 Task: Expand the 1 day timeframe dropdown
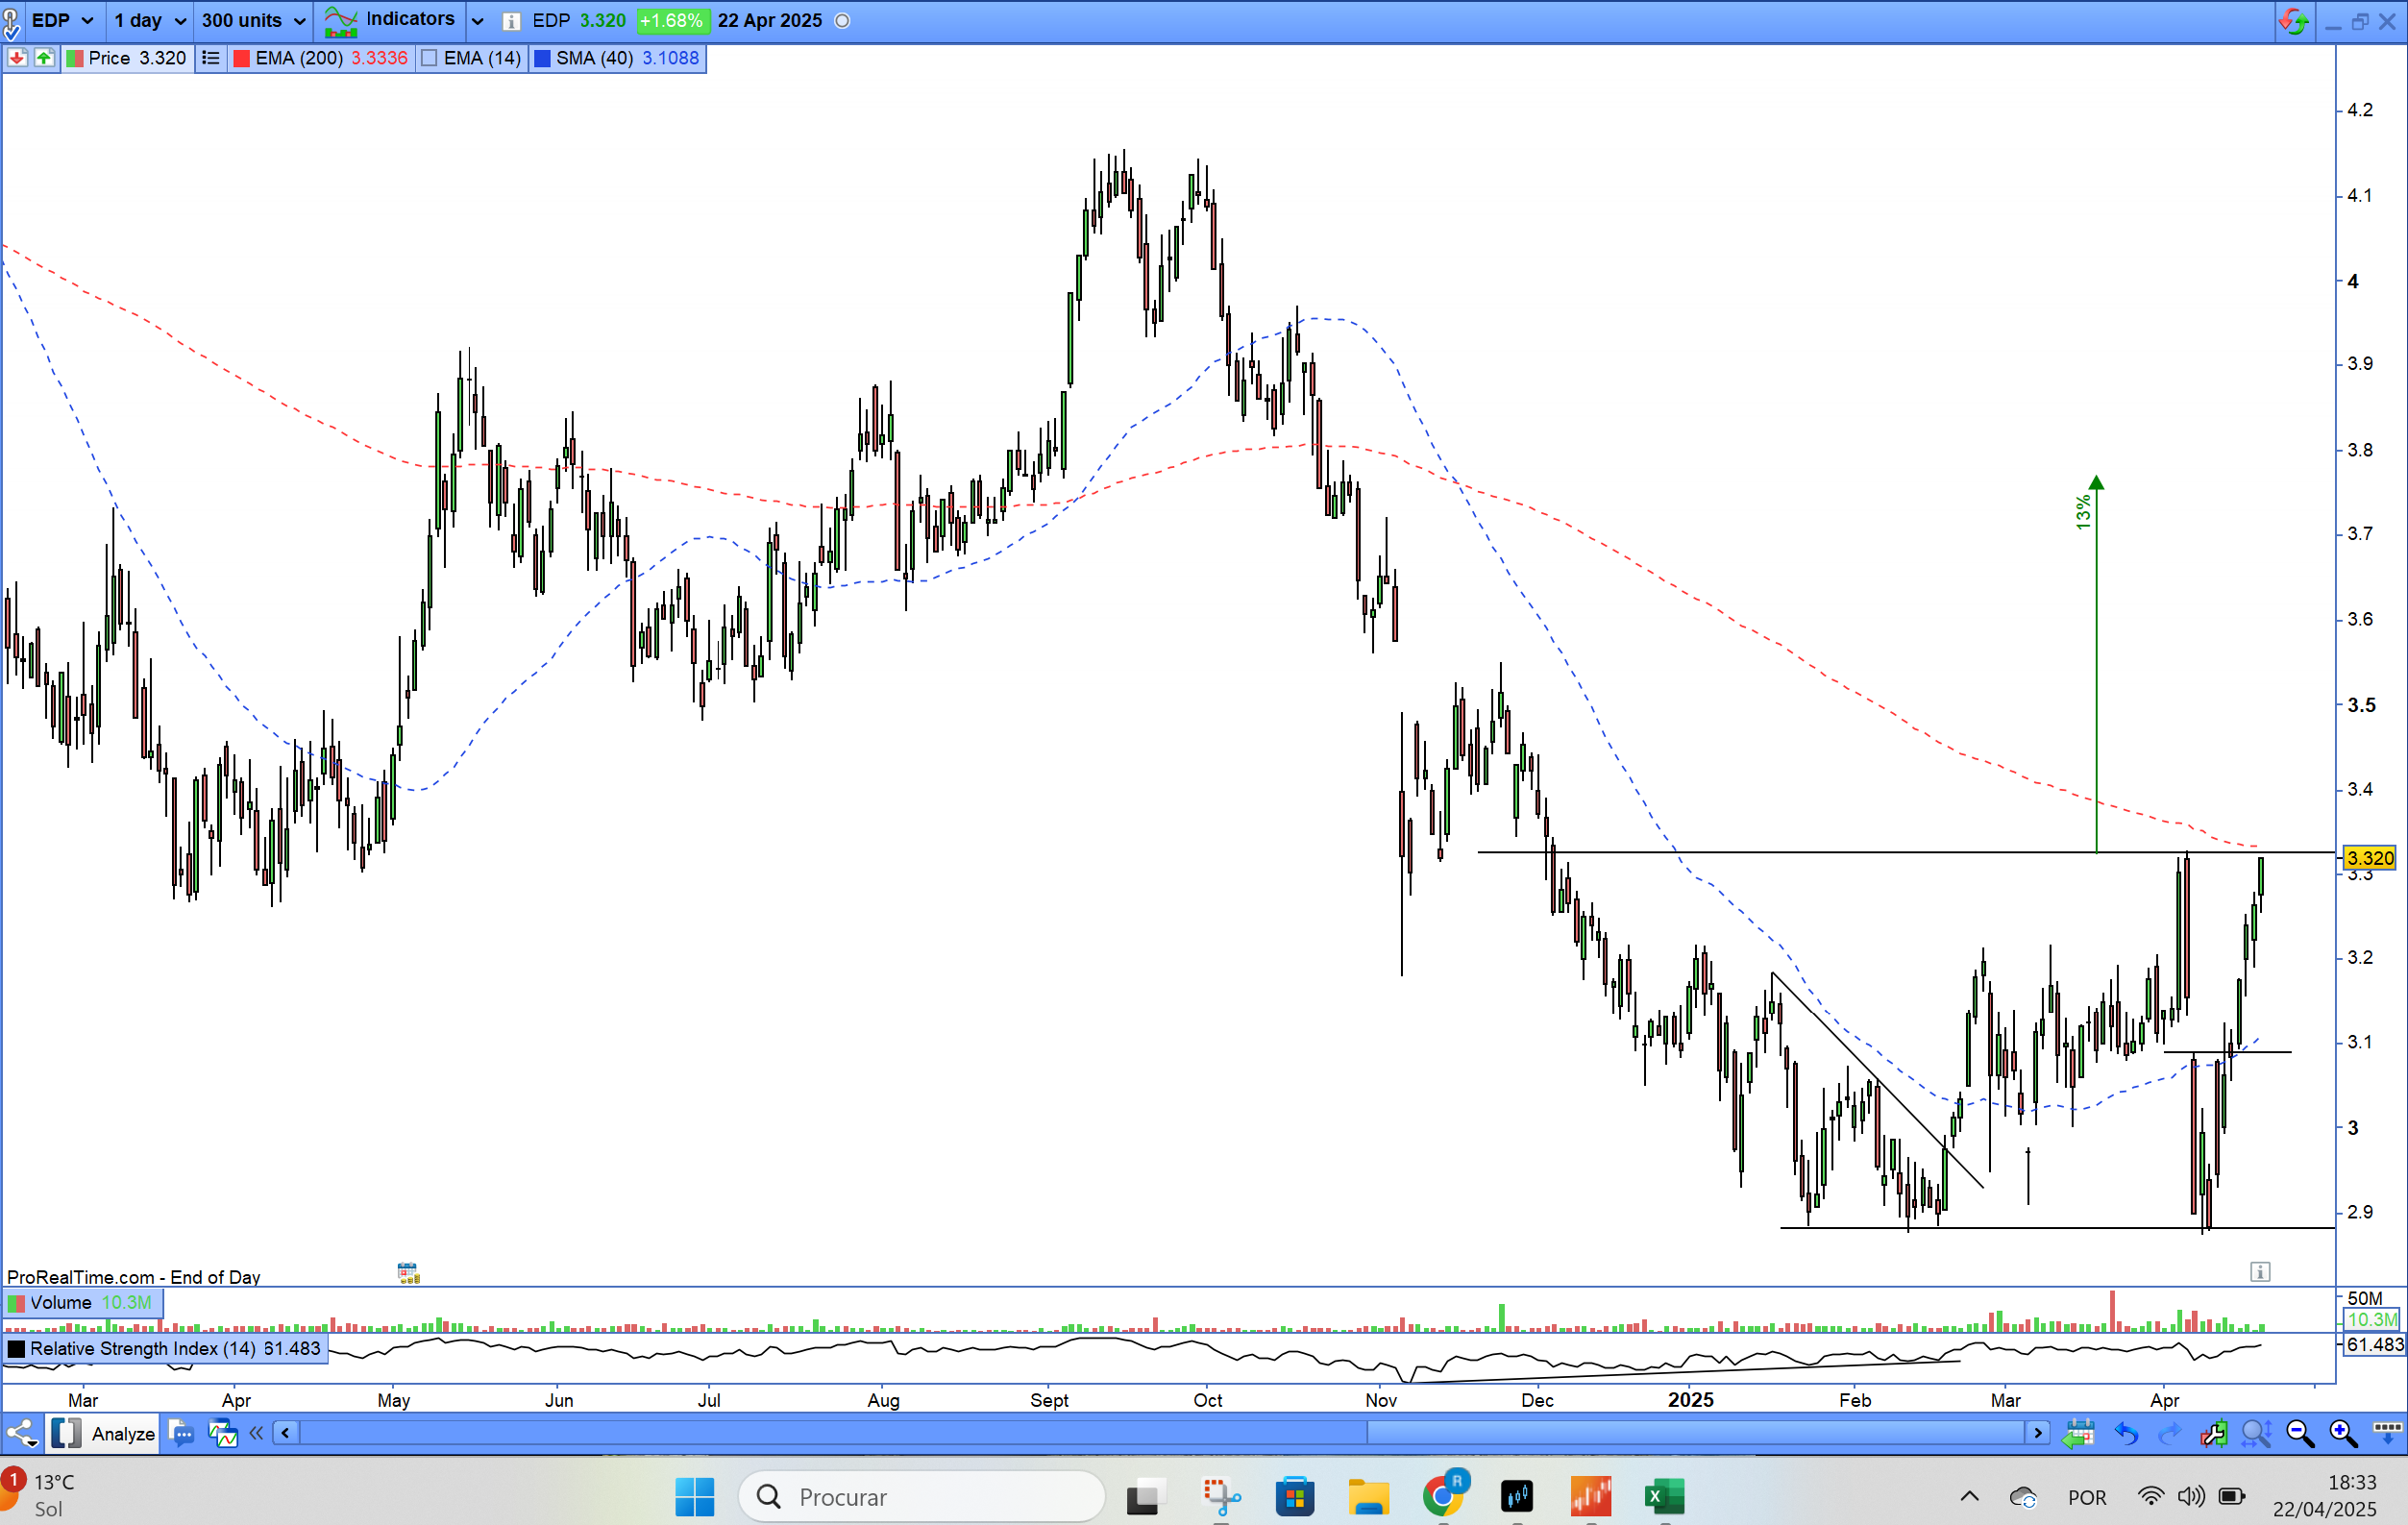pyautogui.click(x=150, y=20)
